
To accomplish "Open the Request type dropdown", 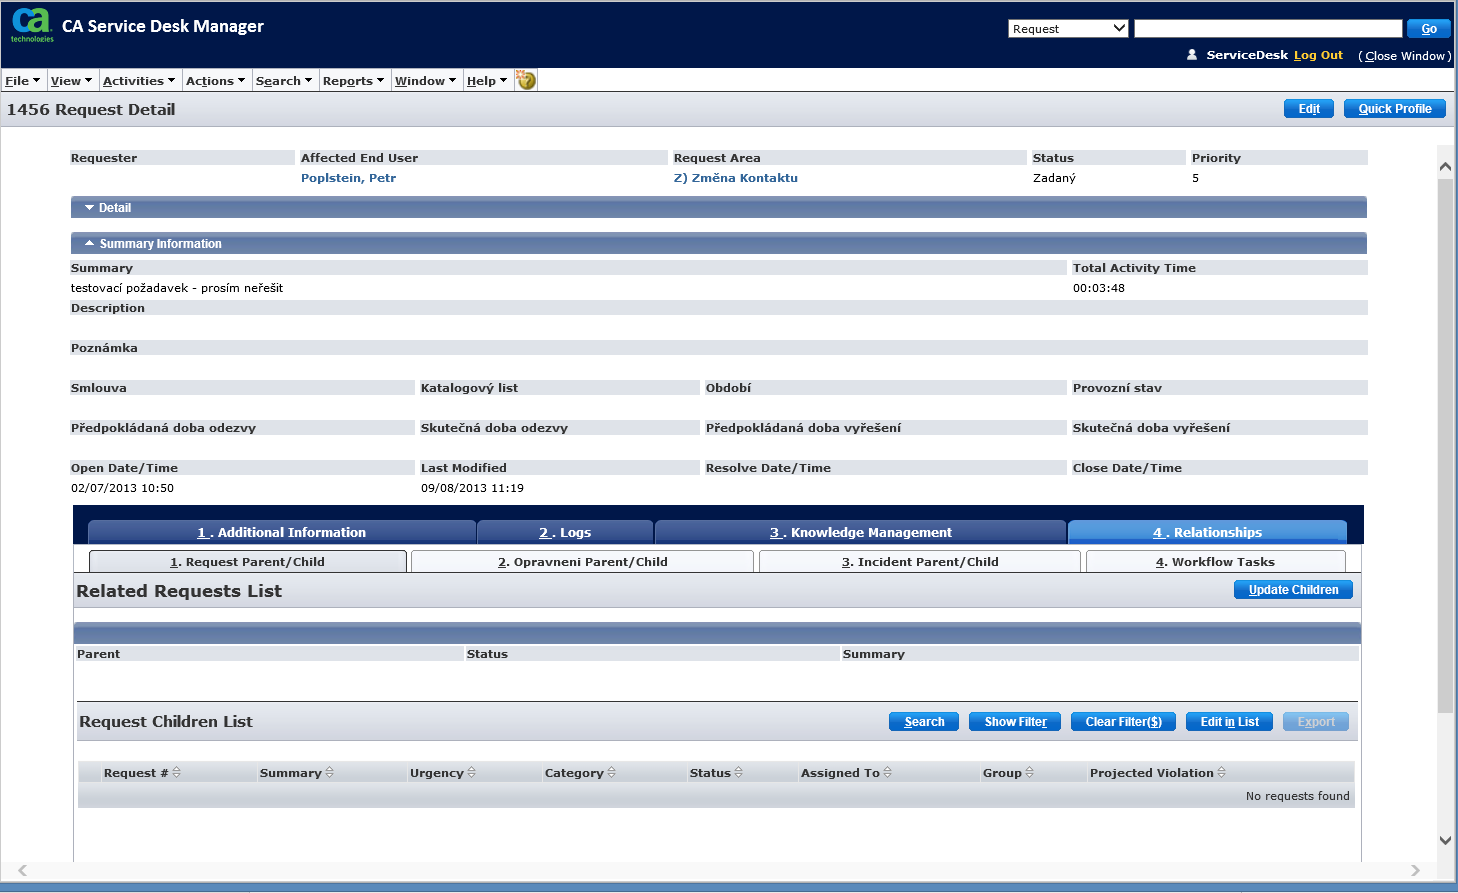I will coord(1068,28).
